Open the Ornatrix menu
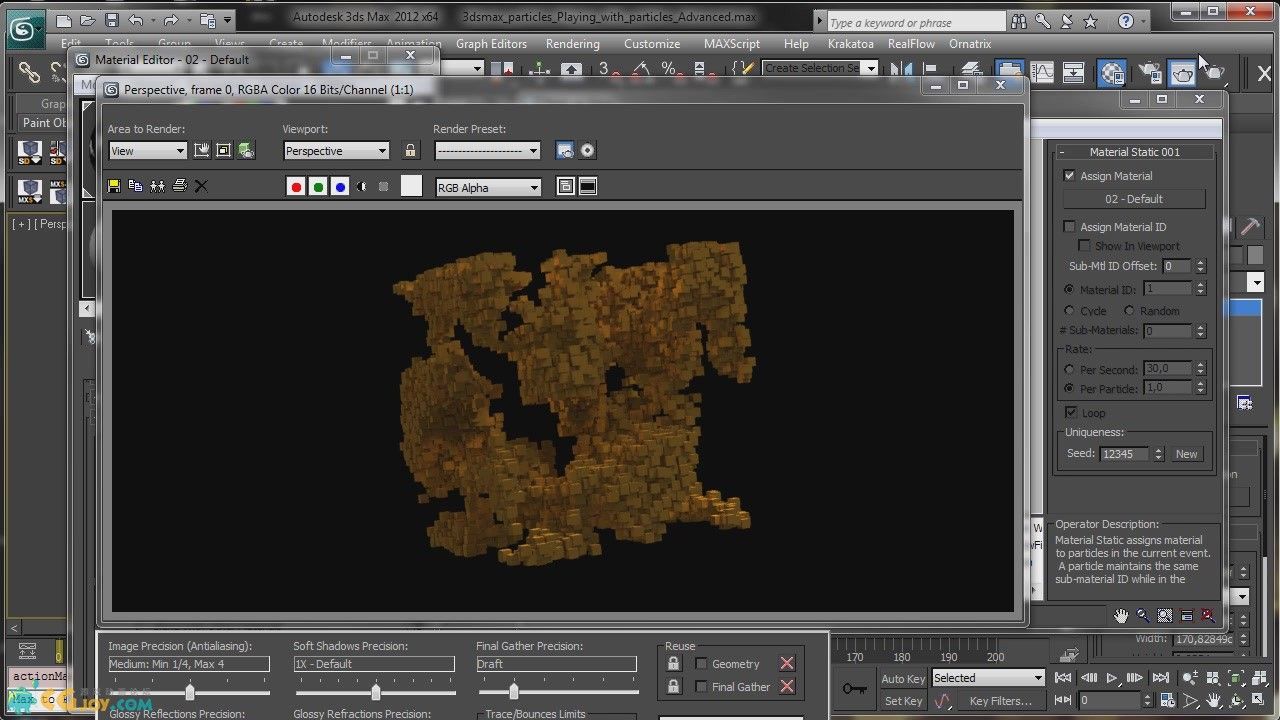Viewport: 1280px width, 720px height. 970,44
